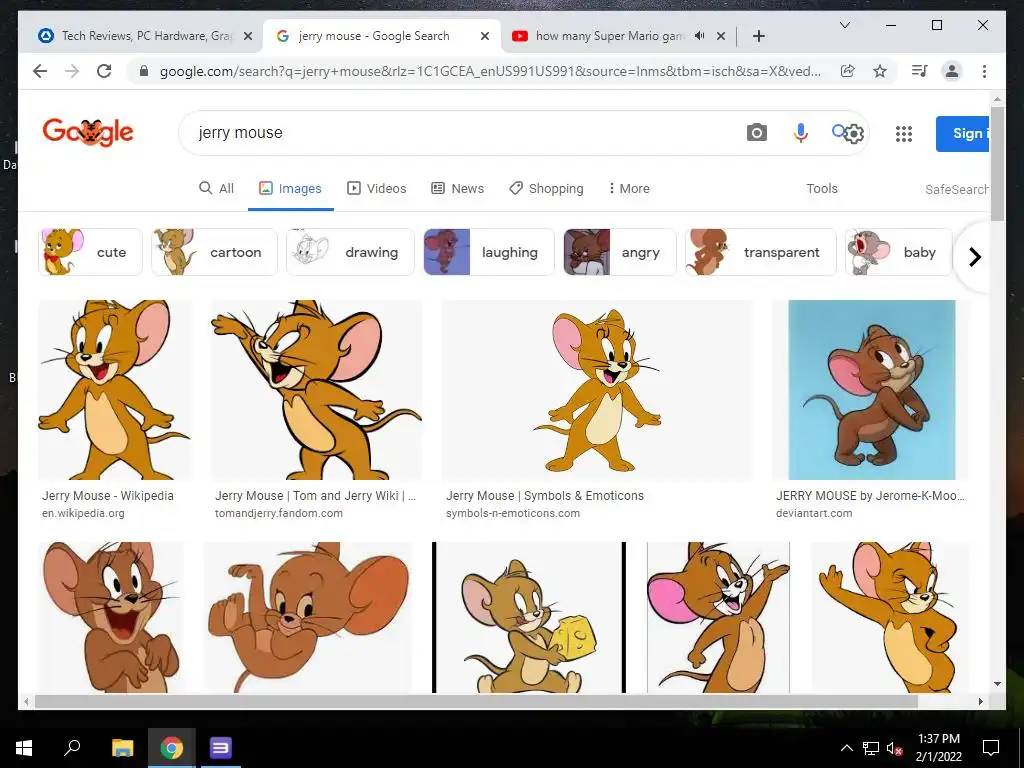Open Google search settings gear

pos(854,134)
